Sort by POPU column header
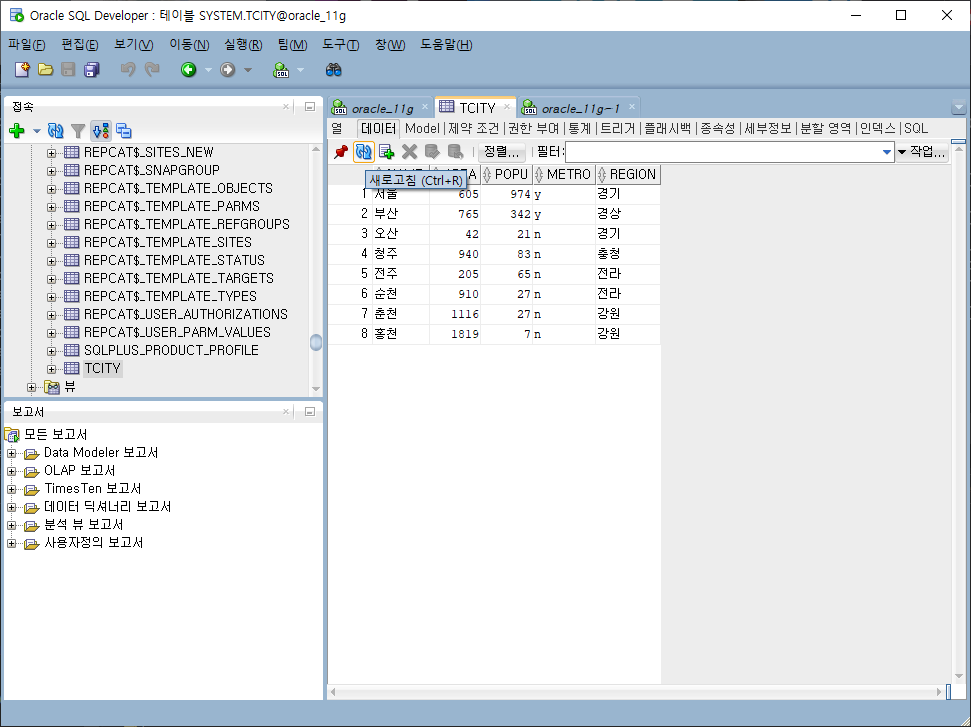Image resolution: width=971 pixels, height=727 pixels. (x=507, y=175)
